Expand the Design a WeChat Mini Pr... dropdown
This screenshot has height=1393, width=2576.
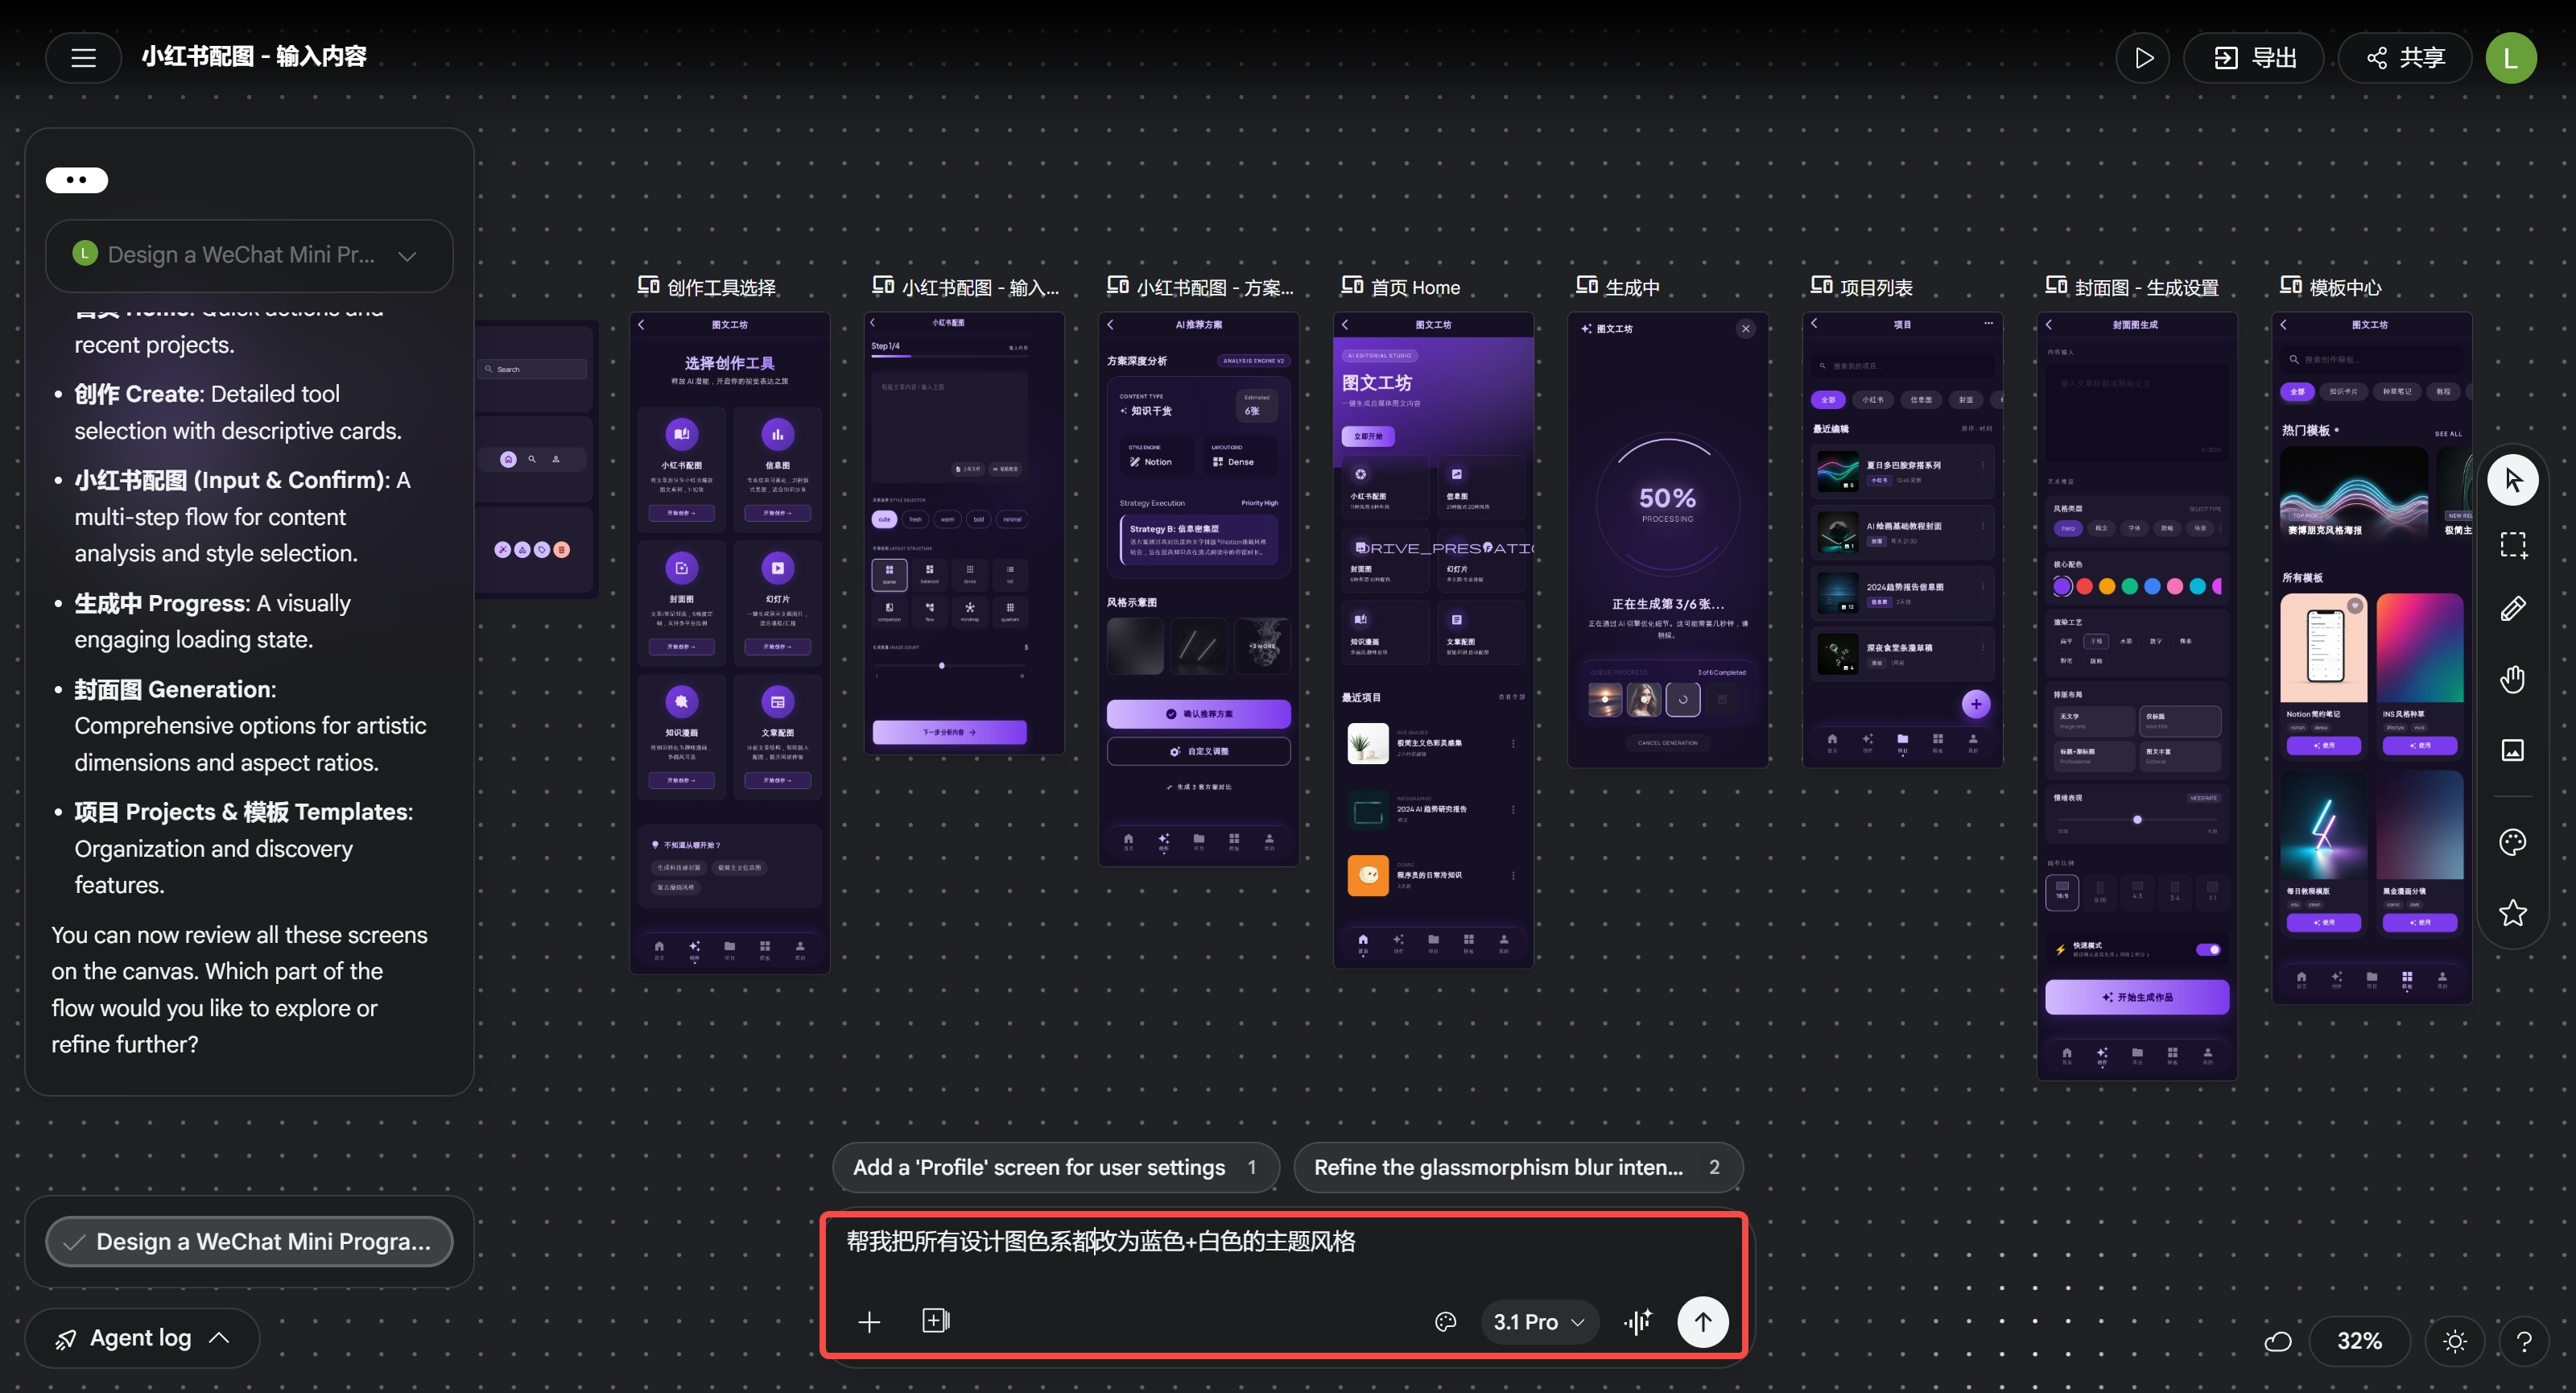249,255
